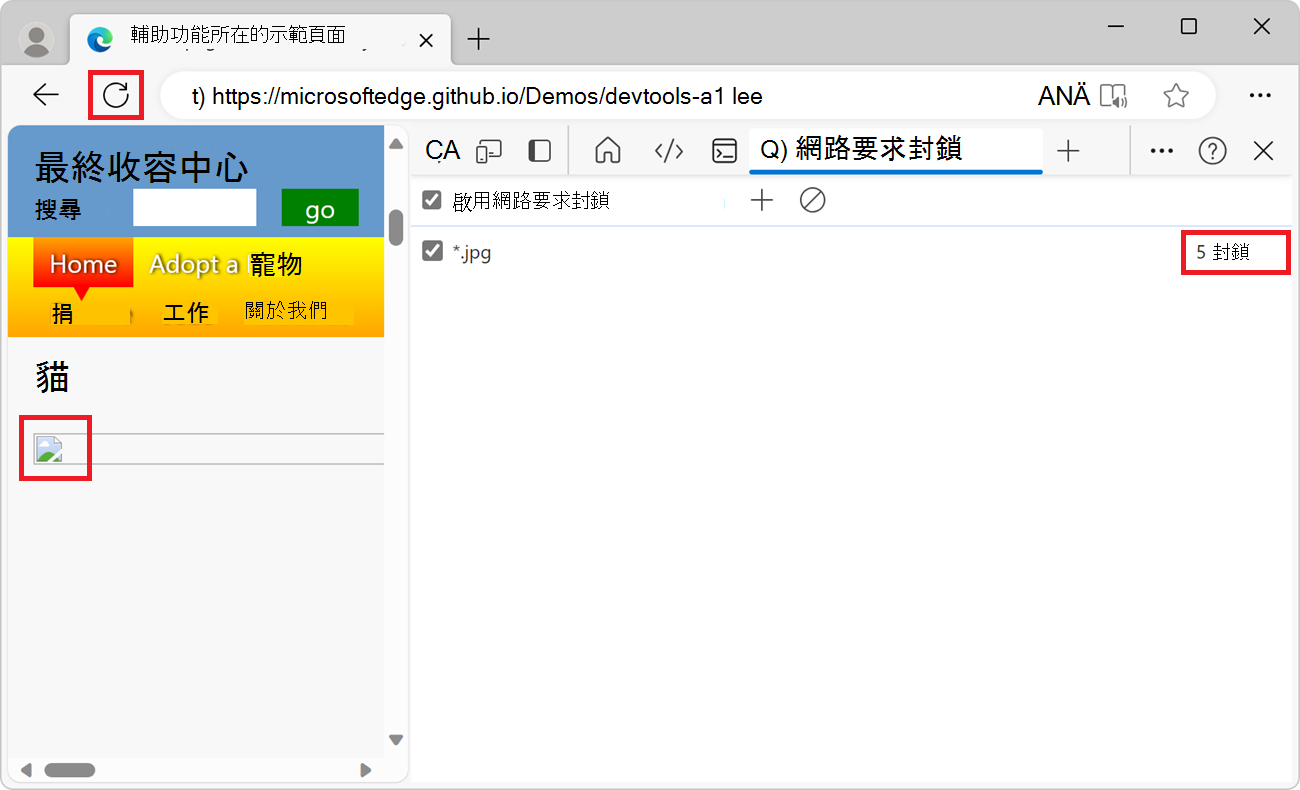
Task: Open the Console panel icon
Action: 725,150
